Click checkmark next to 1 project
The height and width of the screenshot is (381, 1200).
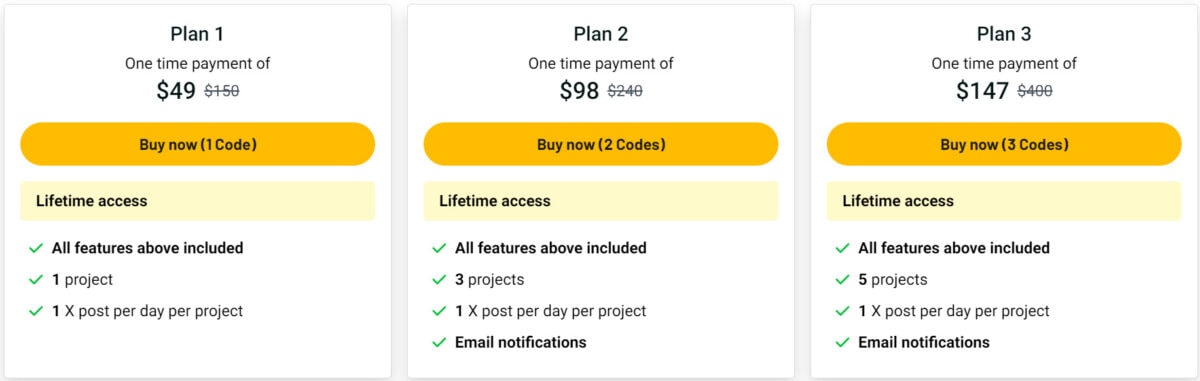click(x=36, y=280)
